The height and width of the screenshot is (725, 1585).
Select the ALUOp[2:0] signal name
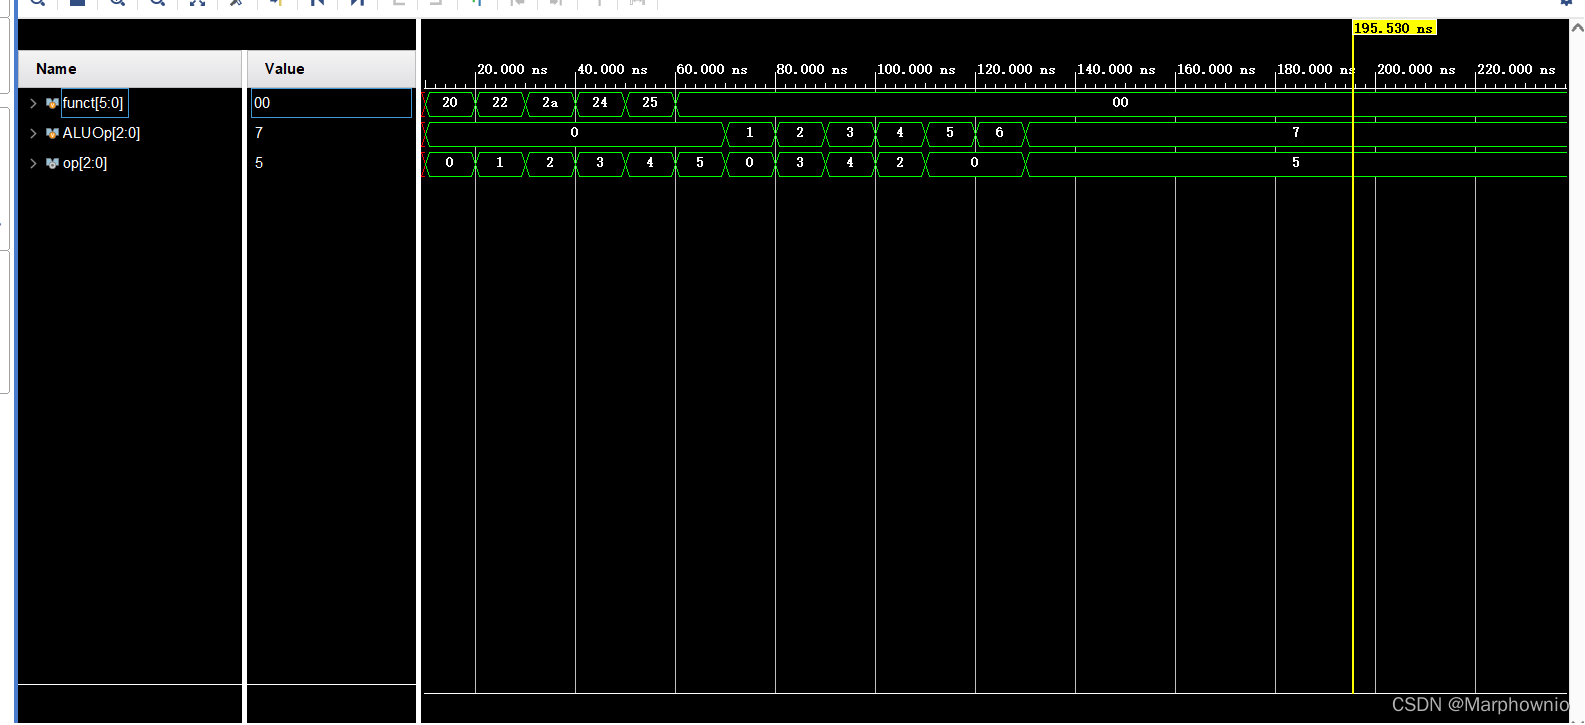pyautogui.click(x=101, y=133)
